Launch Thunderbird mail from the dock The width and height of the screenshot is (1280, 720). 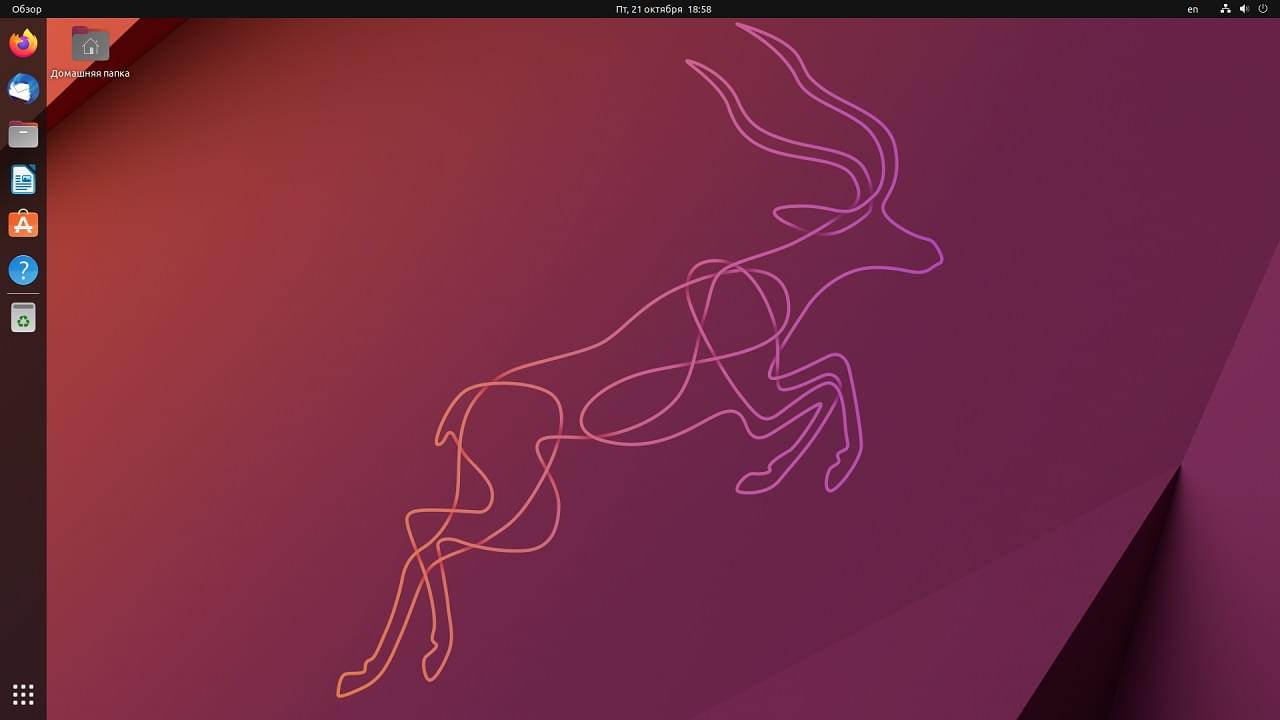click(x=23, y=89)
